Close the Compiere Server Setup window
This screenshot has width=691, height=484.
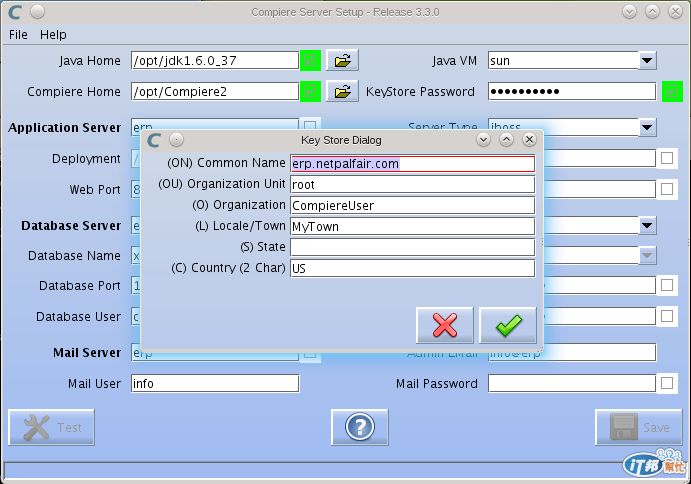(x=675, y=12)
